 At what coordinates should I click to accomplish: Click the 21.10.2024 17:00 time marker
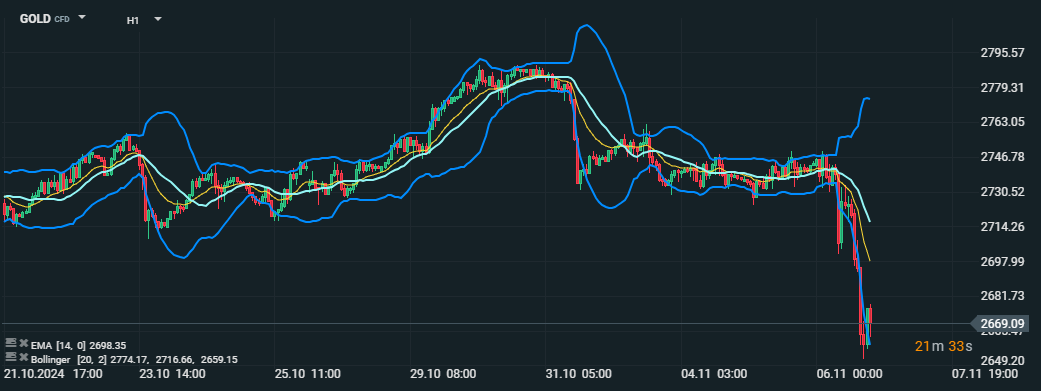[x=52, y=374]
